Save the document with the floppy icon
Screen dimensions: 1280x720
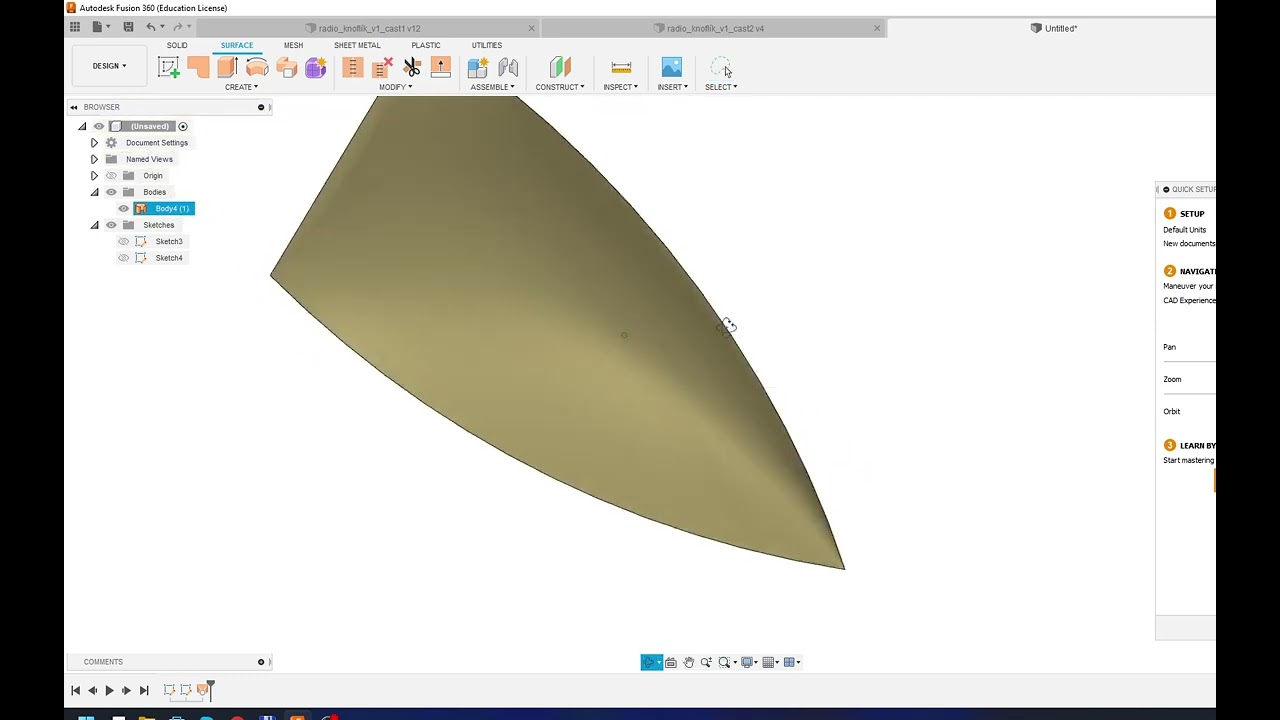(x=128, y=27)
